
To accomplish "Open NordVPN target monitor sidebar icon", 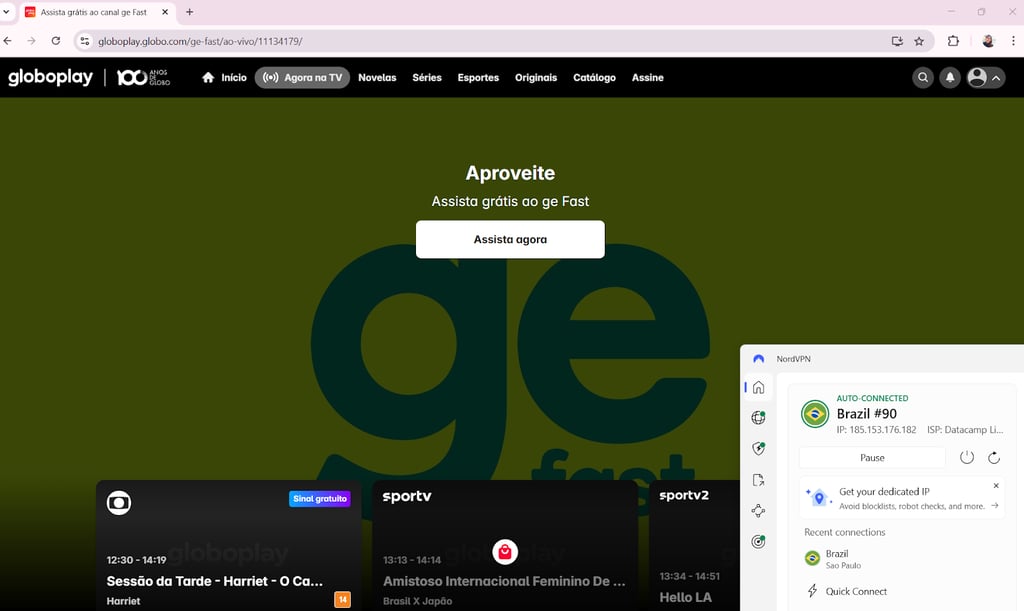I will pos(758,541).
